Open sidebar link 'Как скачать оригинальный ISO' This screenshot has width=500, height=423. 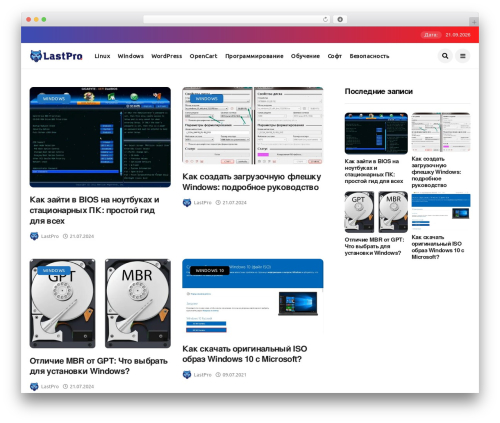[x=438, y=247]
